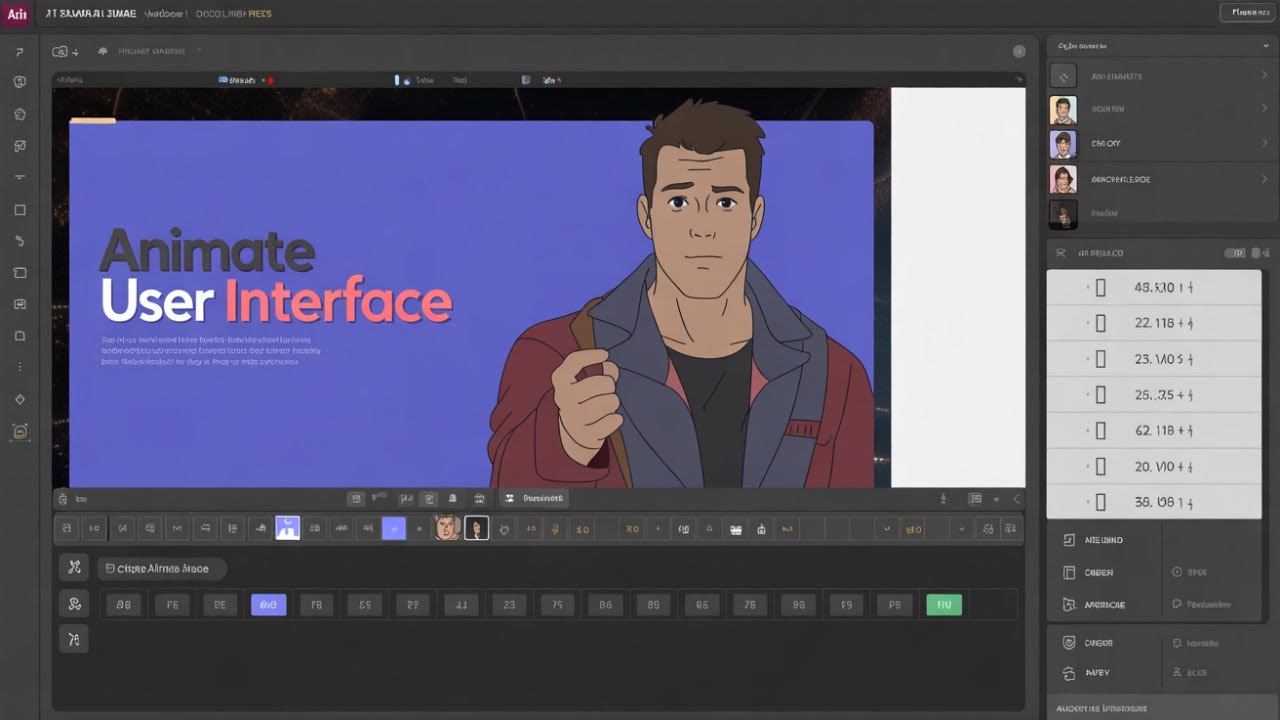
Task: Toggle checkbox in the '20. VI0' row
Action: click(1101, 467)
